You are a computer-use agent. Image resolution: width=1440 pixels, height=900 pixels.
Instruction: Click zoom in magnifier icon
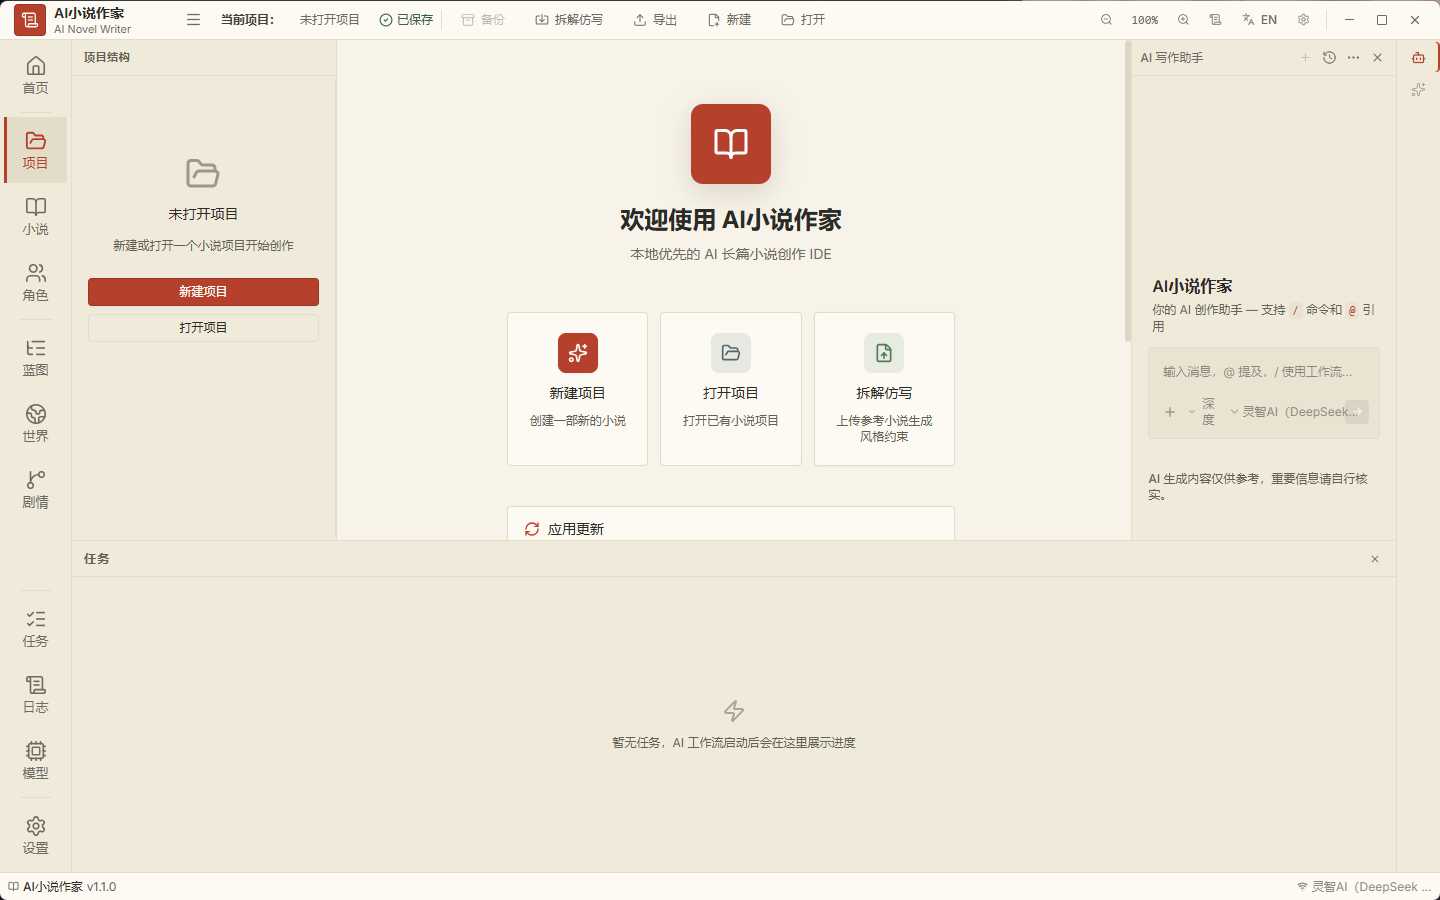click(1183, 20)
